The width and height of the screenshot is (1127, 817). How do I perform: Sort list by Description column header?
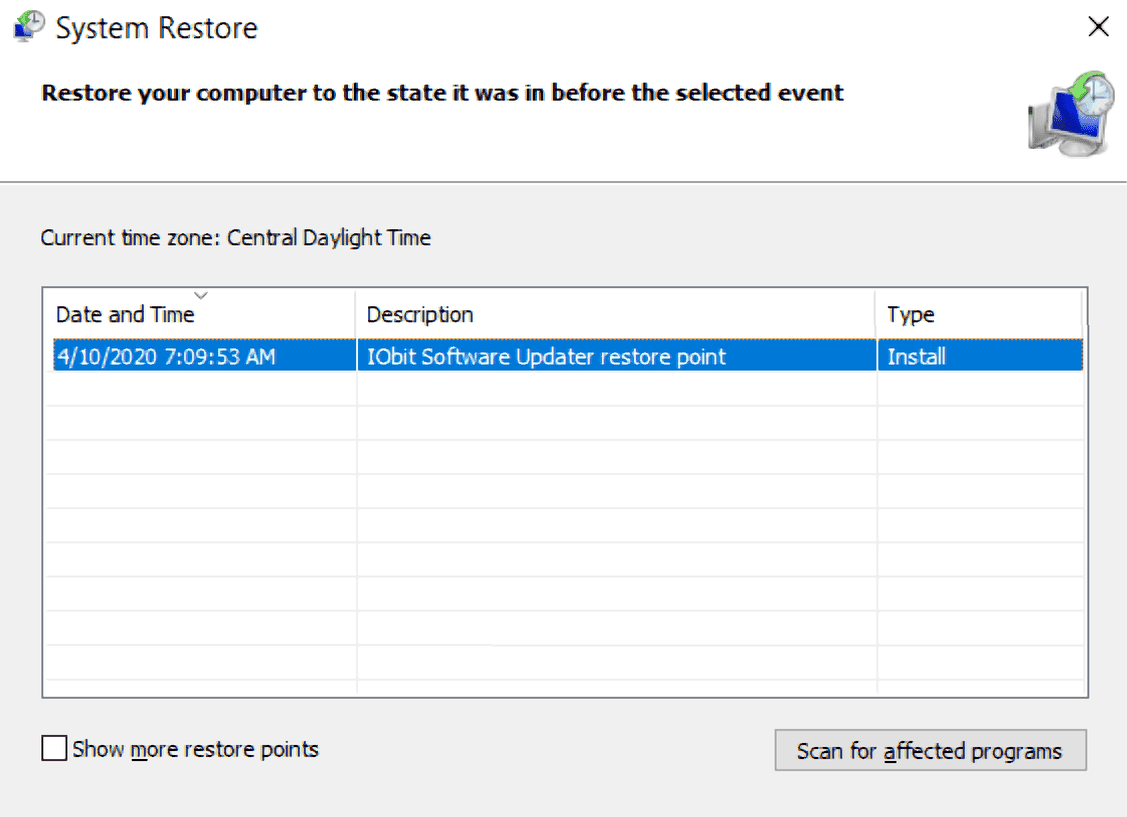pyautogui.click(x=420, y=315)
